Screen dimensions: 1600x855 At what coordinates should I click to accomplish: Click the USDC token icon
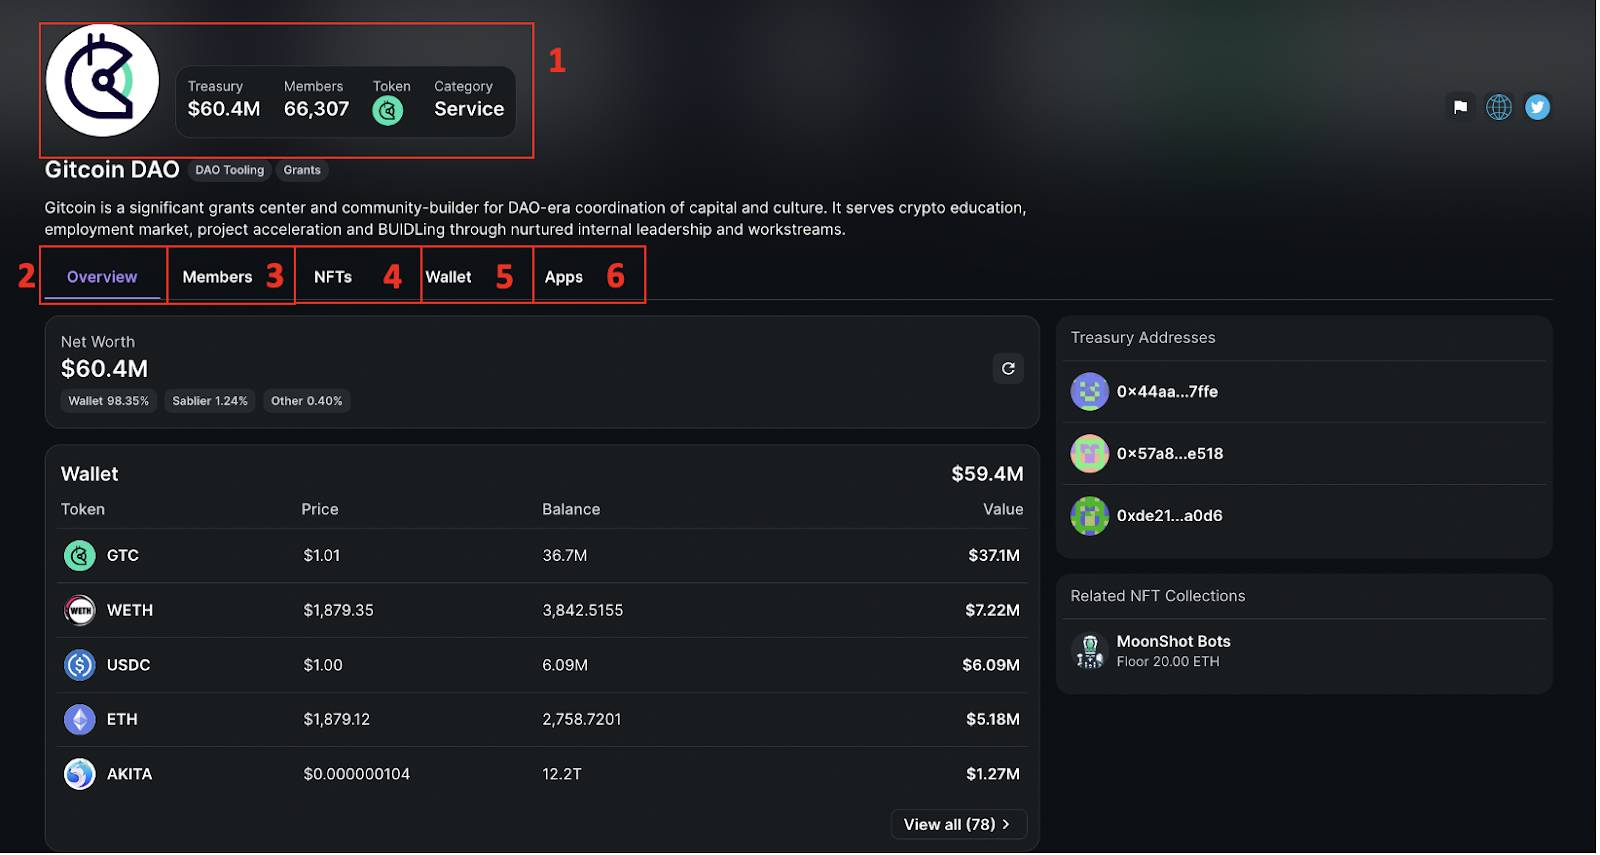coord(80,665)
